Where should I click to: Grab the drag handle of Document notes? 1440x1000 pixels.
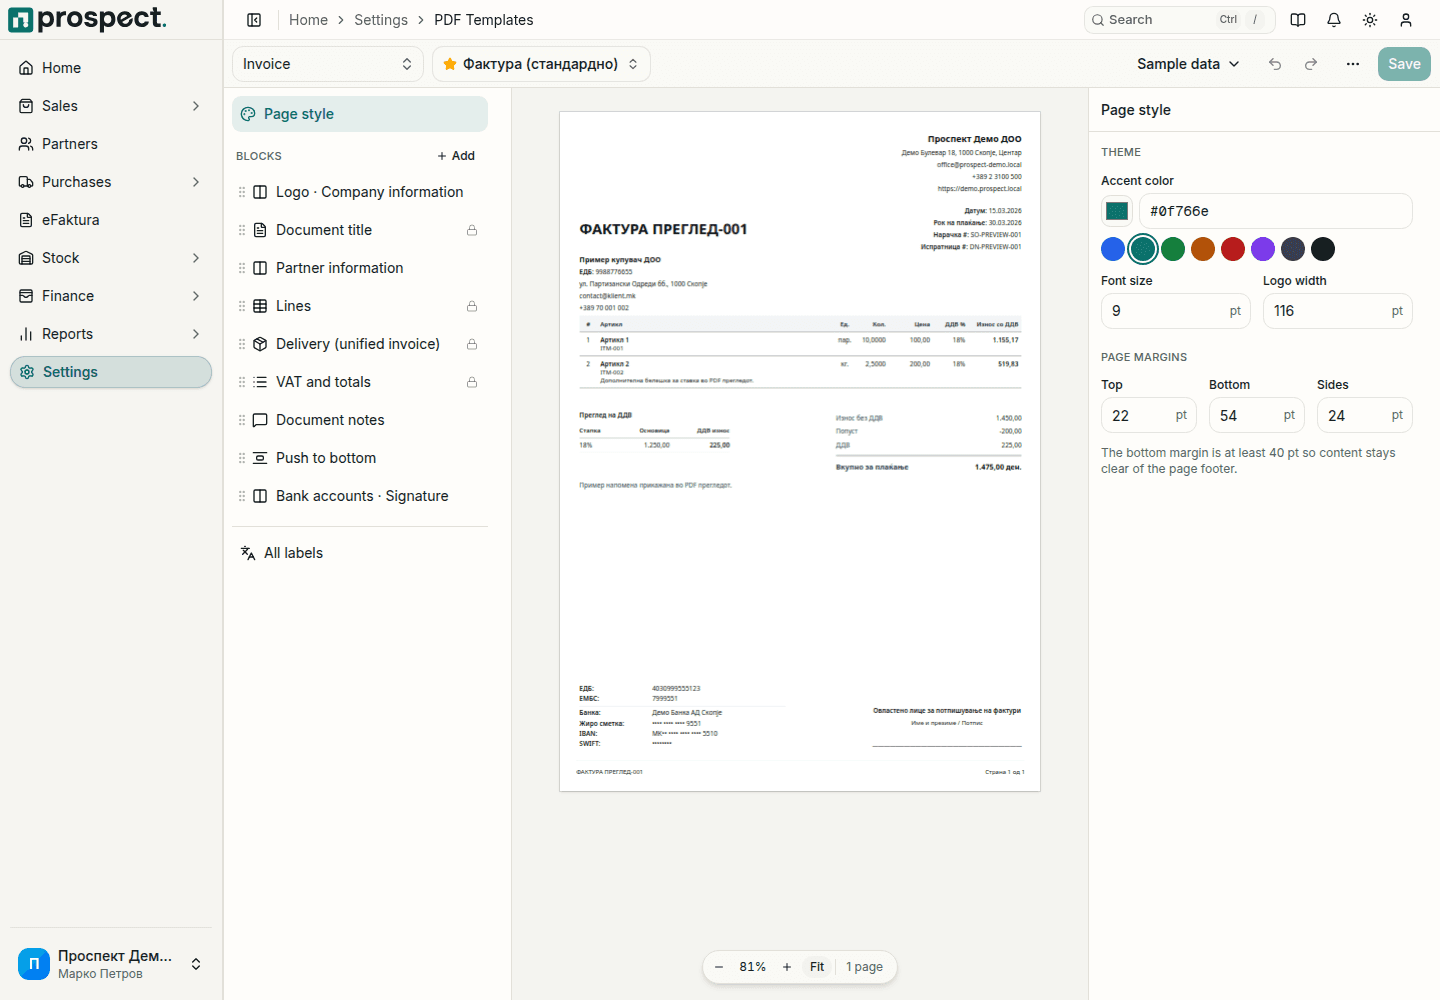(242, 420)
